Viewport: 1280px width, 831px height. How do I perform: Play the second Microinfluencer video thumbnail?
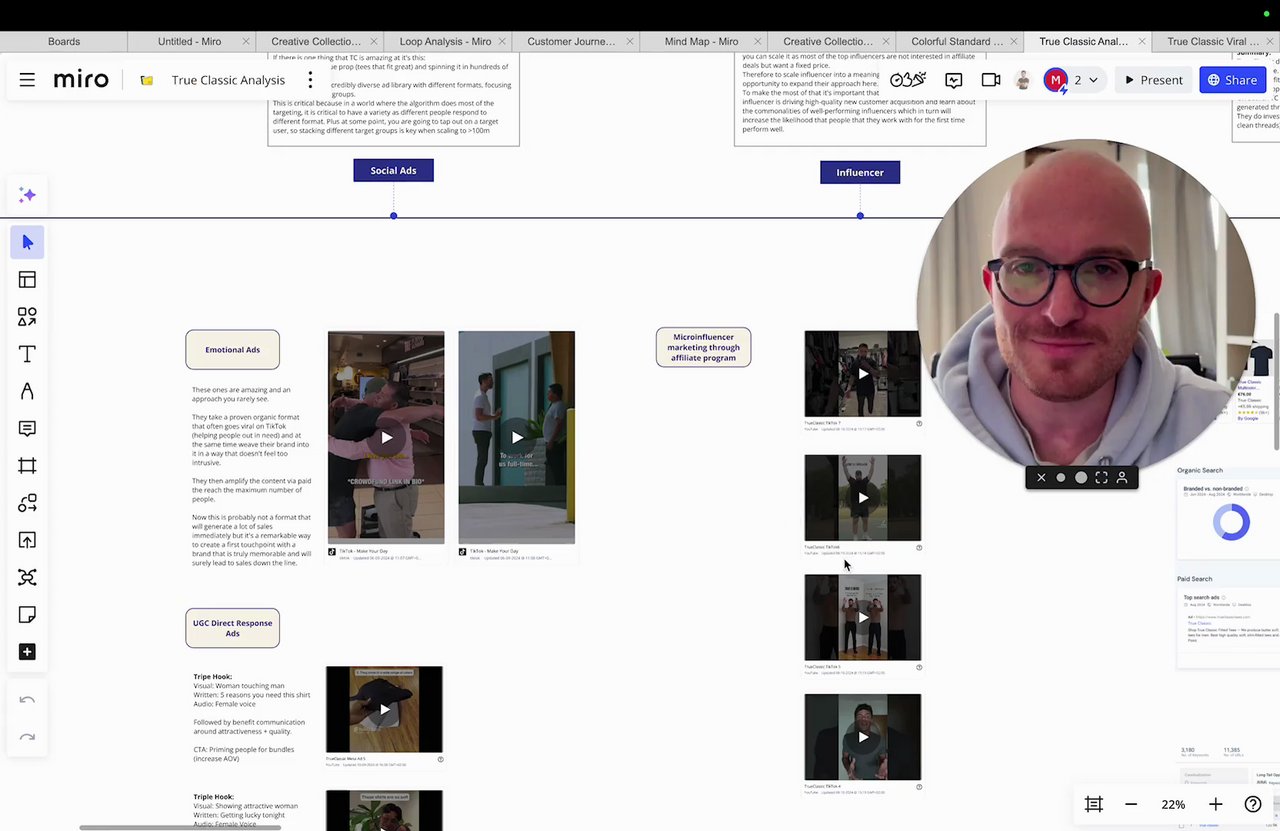[x=863, y=497]
